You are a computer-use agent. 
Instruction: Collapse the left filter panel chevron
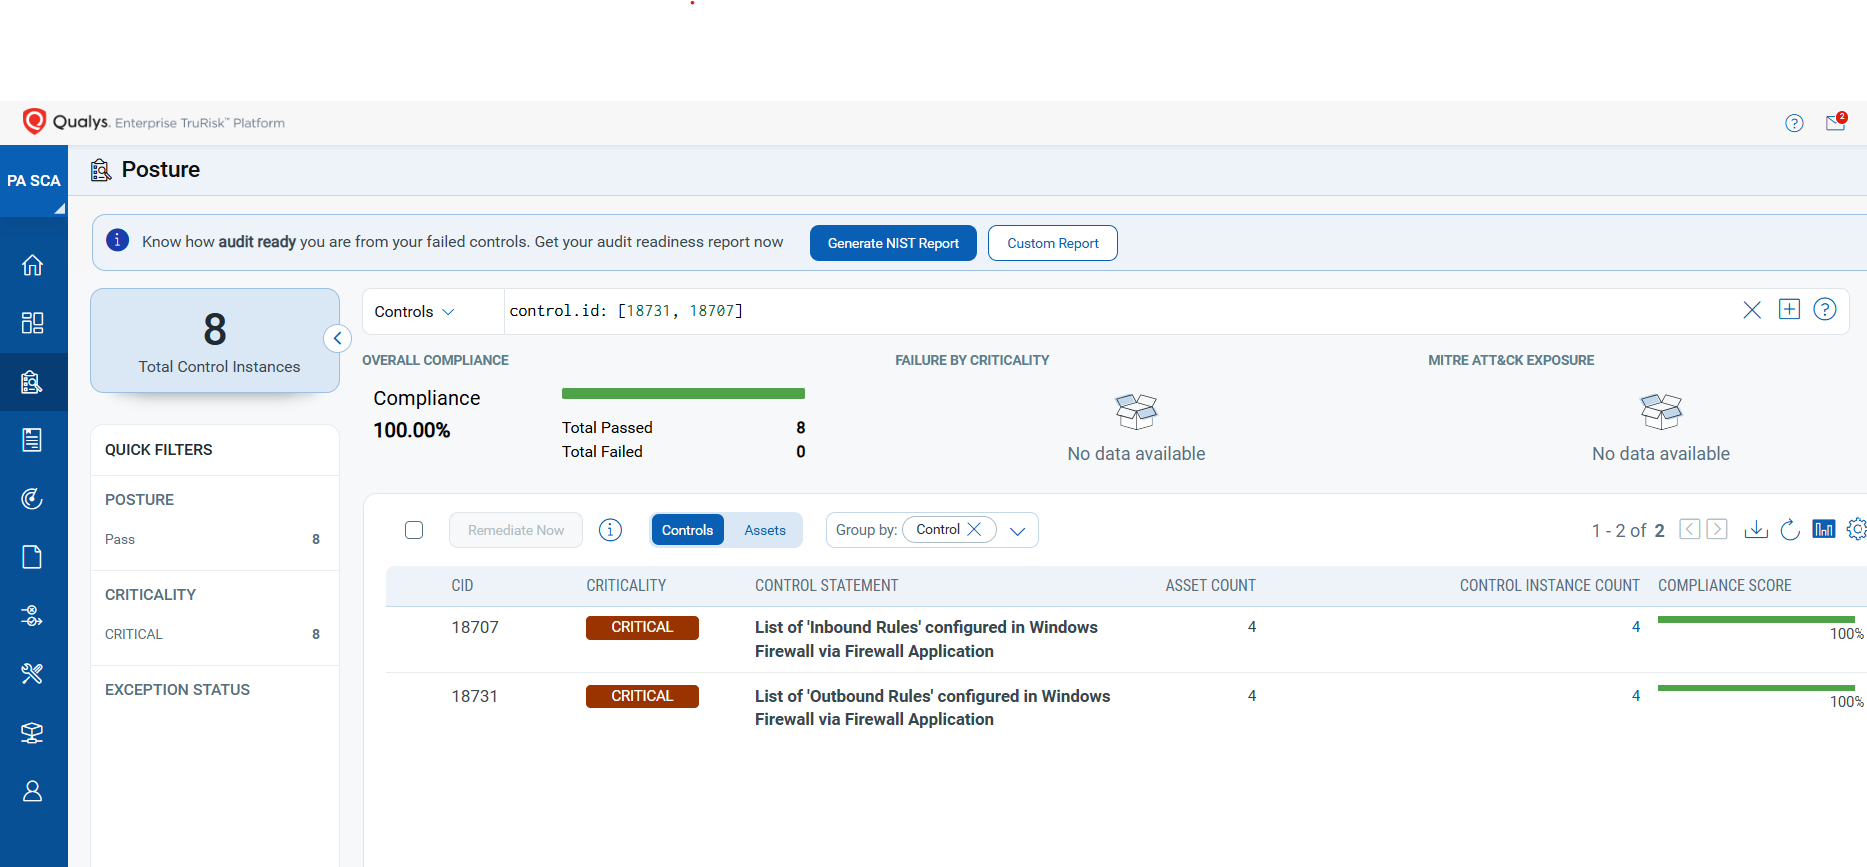pyautogui.click(x=338, y=339)
